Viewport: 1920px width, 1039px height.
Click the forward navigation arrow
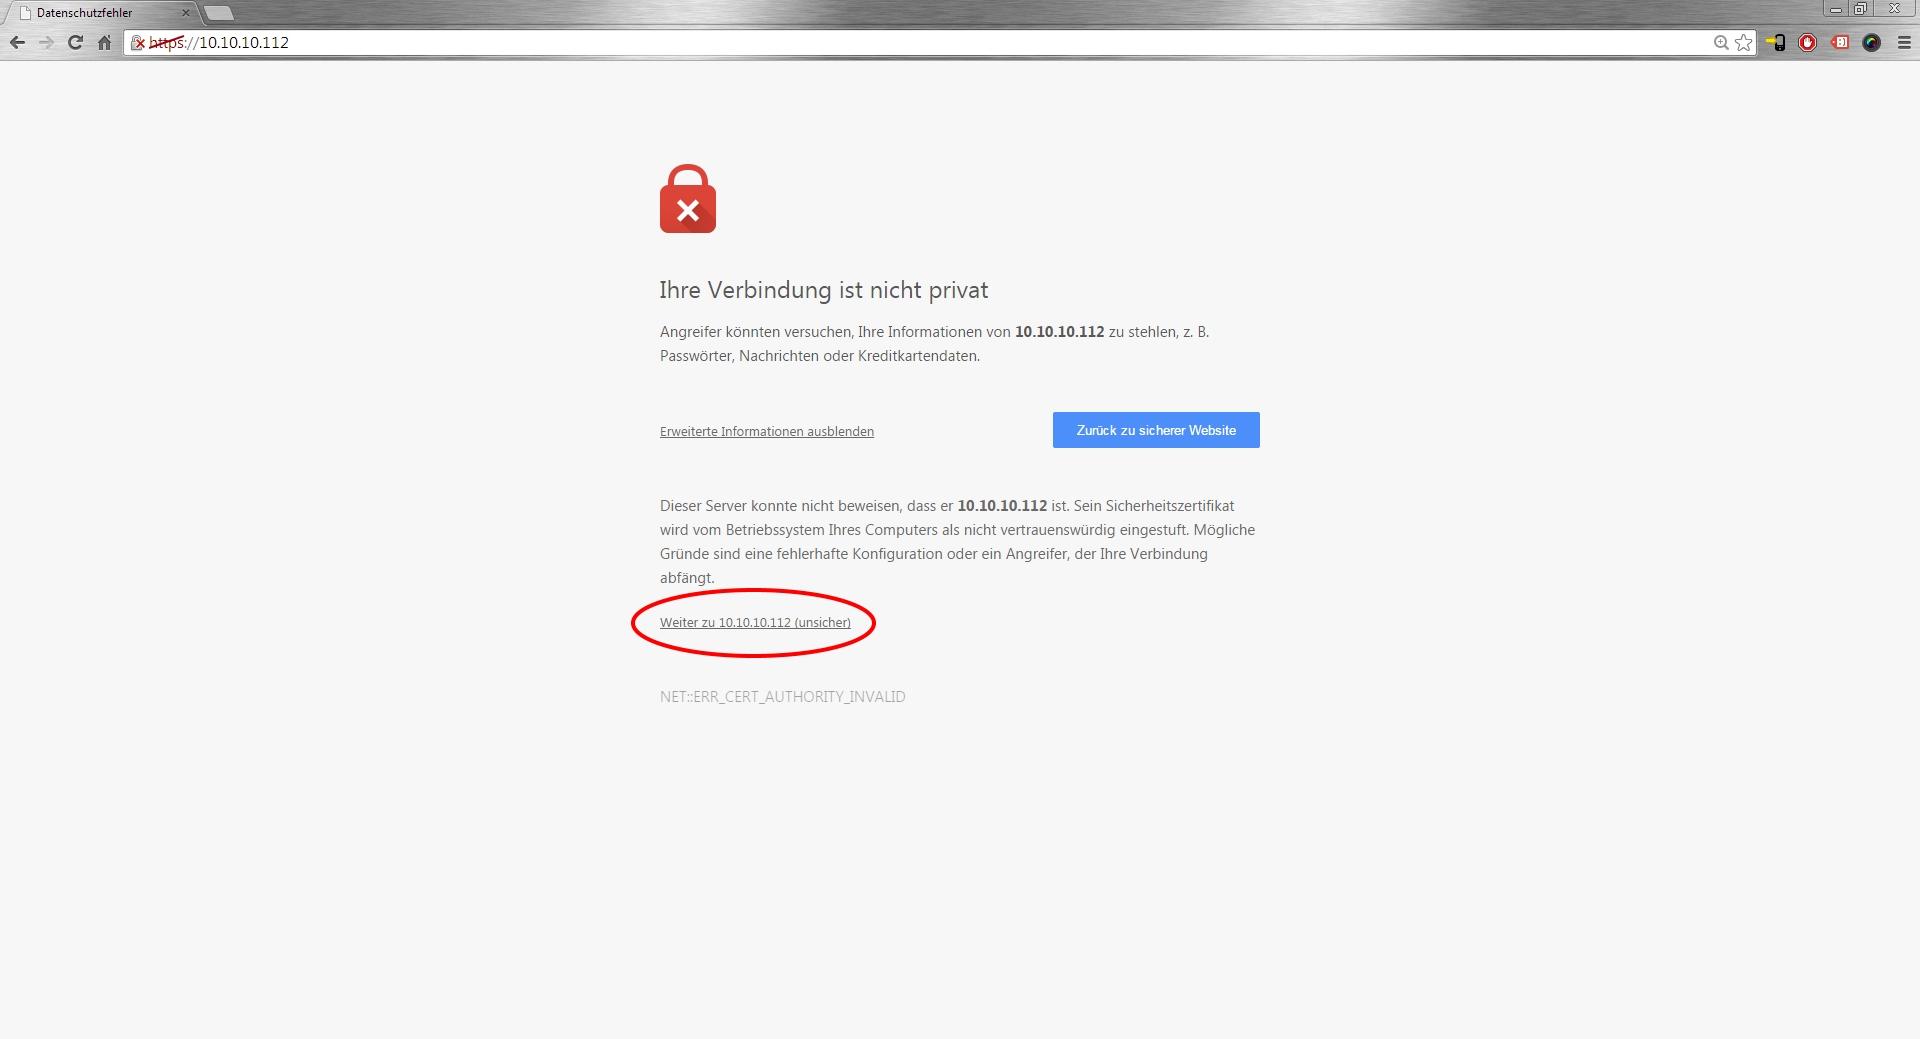click(x=46, y=42)
